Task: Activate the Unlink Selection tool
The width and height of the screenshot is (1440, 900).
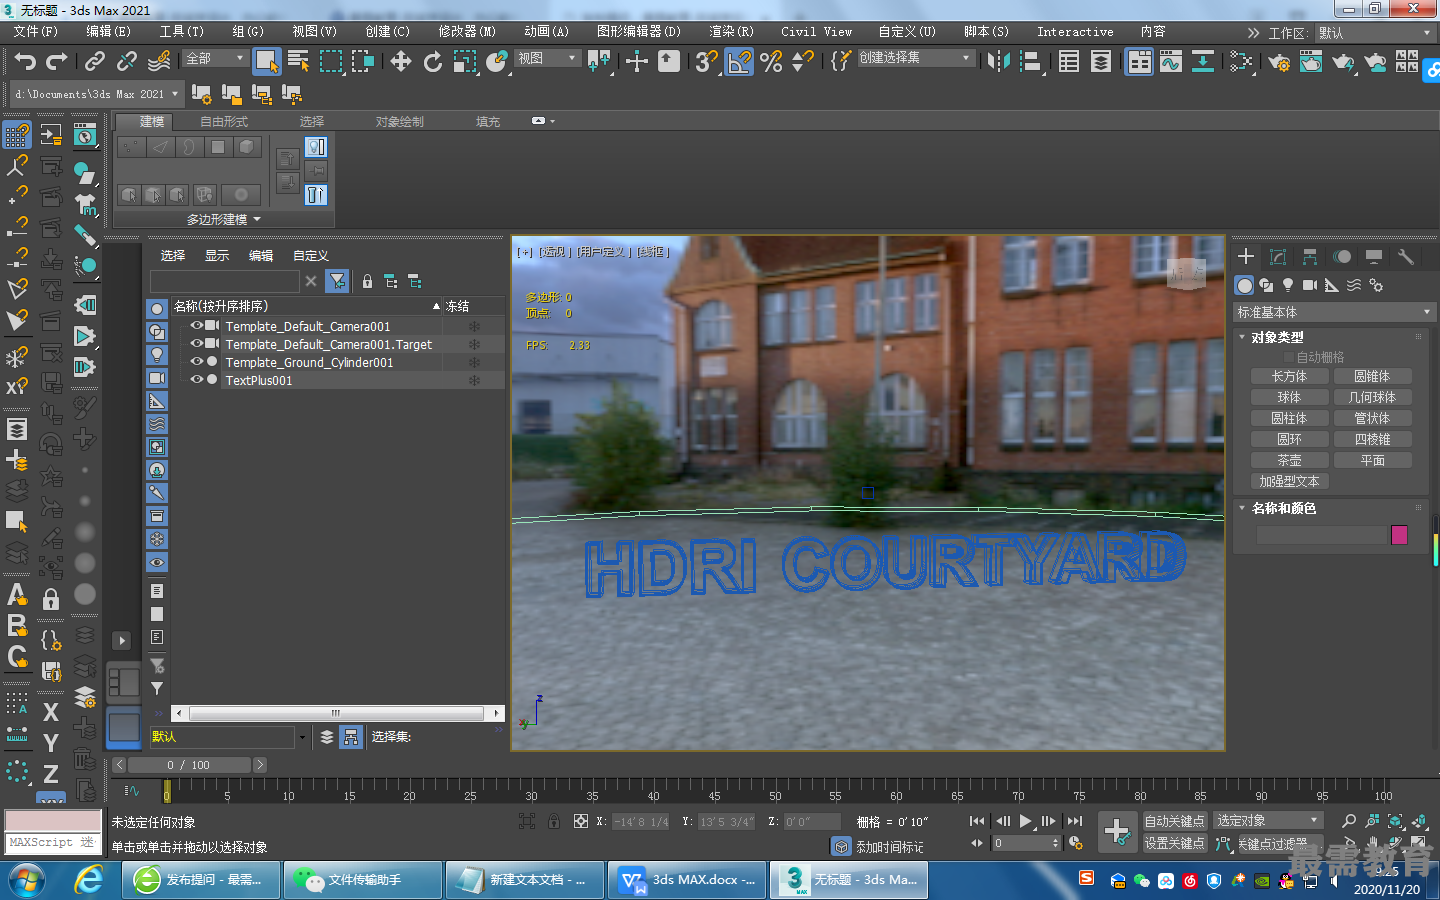Action: [x=127, y=61]
